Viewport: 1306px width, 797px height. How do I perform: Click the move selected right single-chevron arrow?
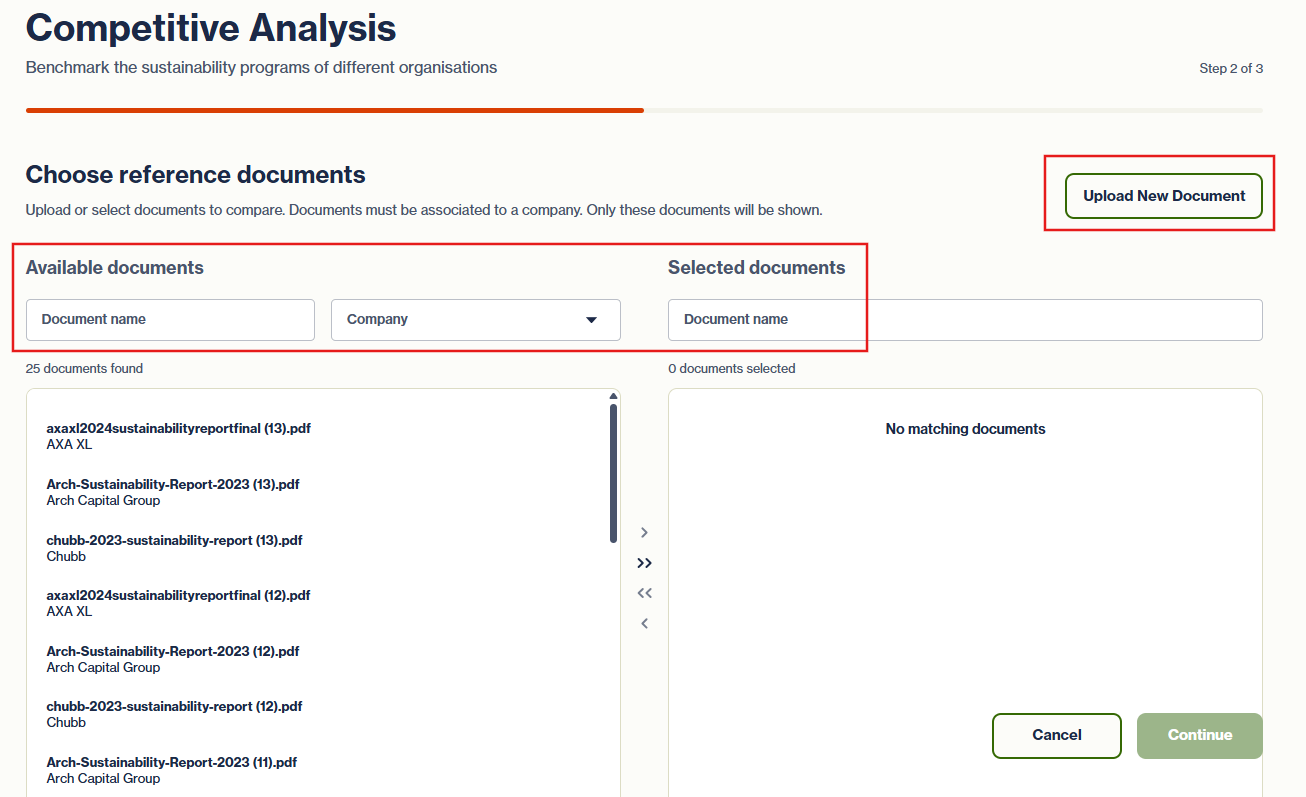pos(644,533)
